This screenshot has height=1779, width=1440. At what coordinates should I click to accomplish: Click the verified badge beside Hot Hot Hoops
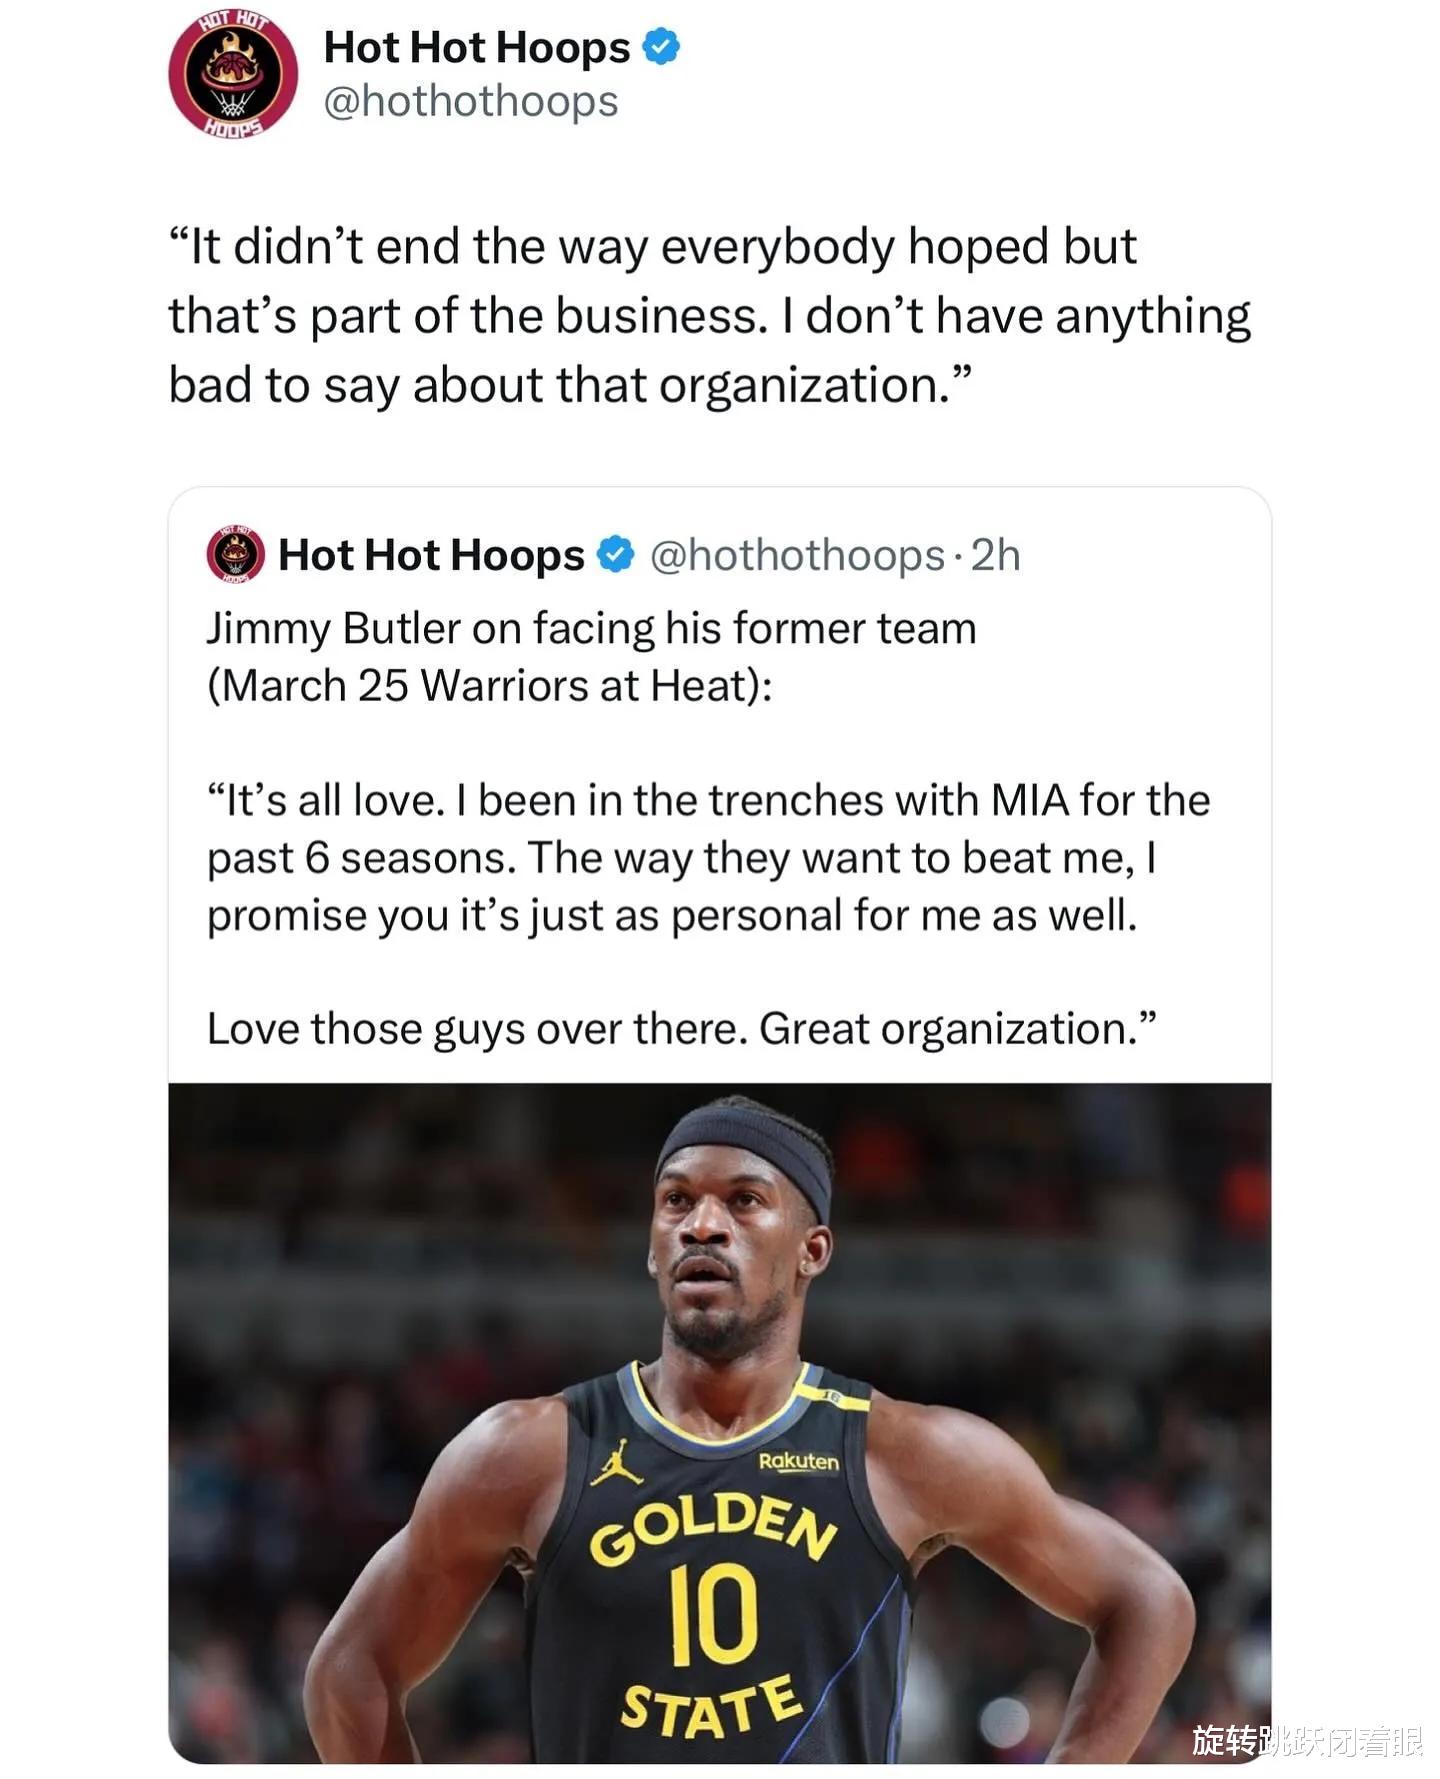click(661, 47)
